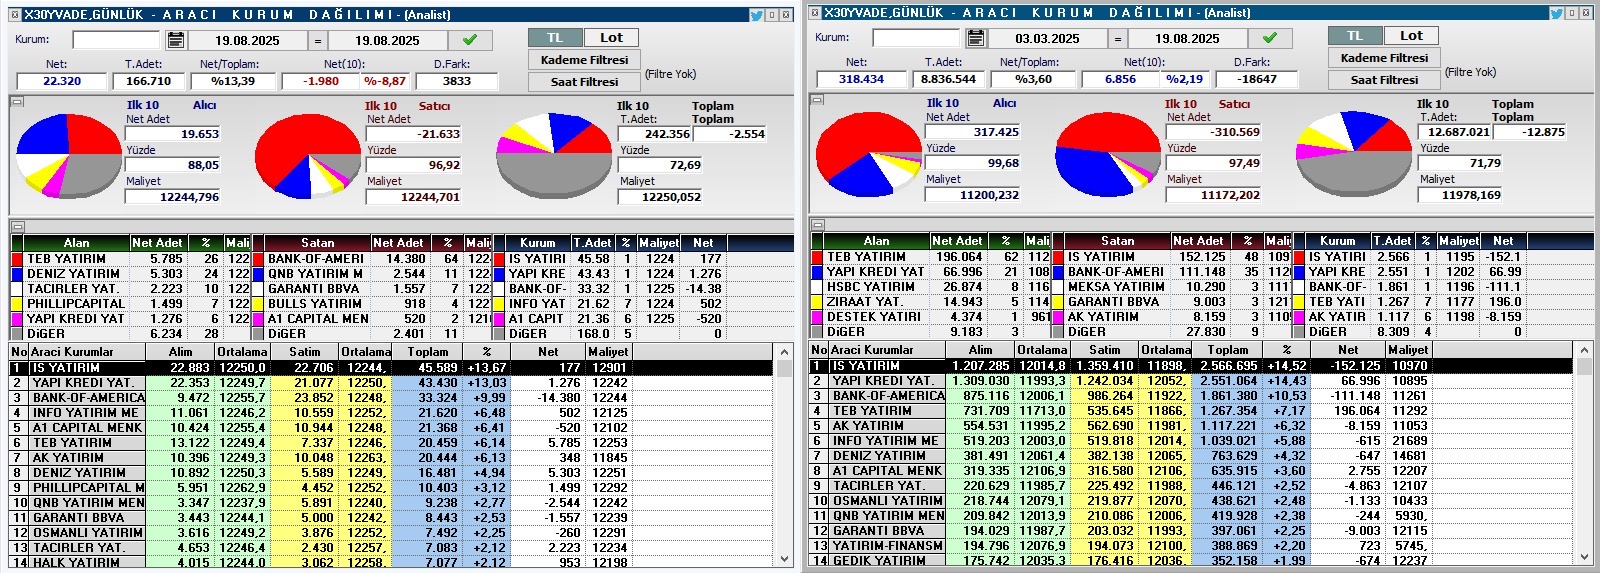Select AK YATIRIM row 5, 03.03.2025-start window
Image resolution: width=1600 pixels, height=573 pixels.
[1191, 426]
